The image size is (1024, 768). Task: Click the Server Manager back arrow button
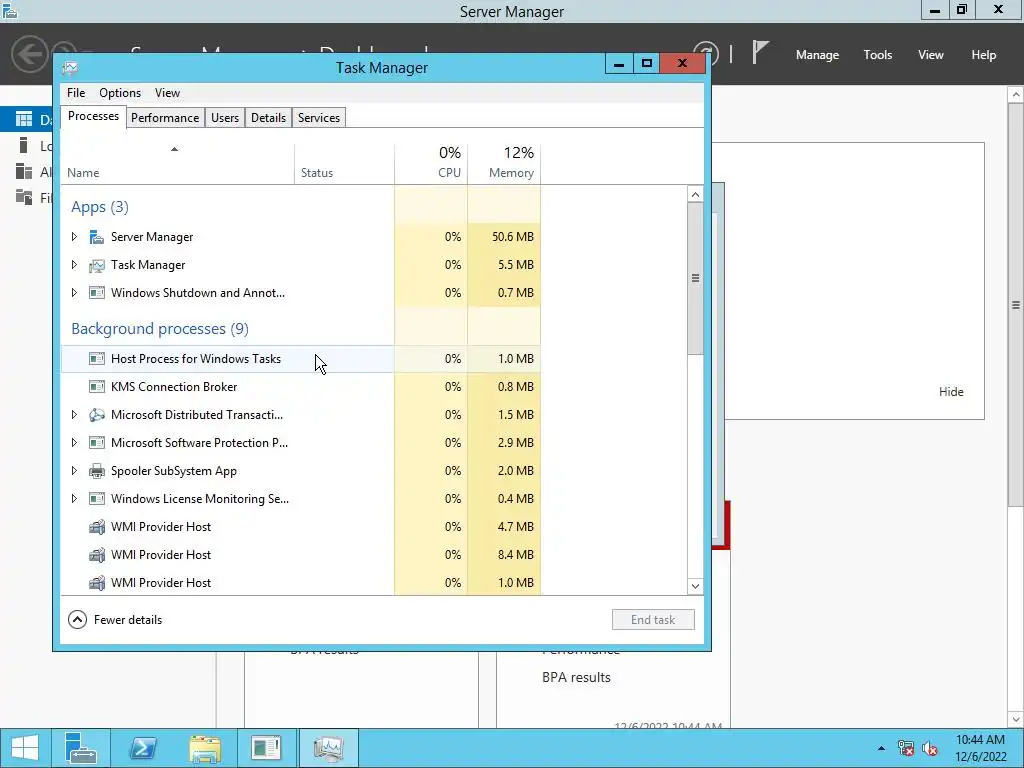[29, 54]
